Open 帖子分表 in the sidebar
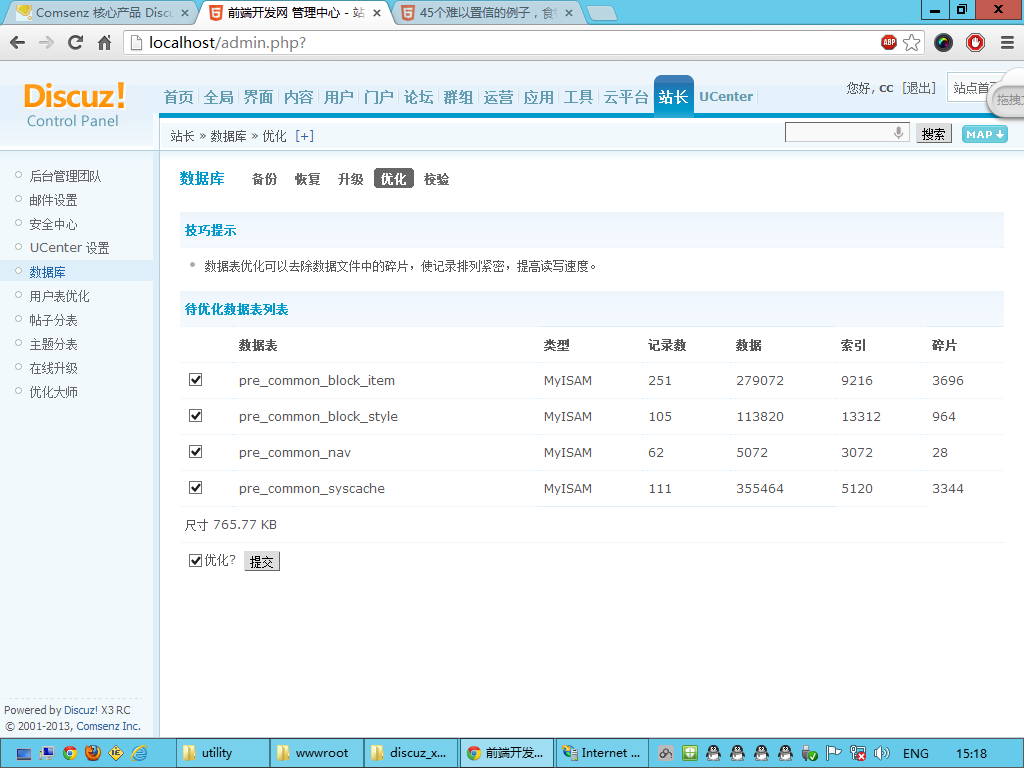 click(x=53, y=321)
